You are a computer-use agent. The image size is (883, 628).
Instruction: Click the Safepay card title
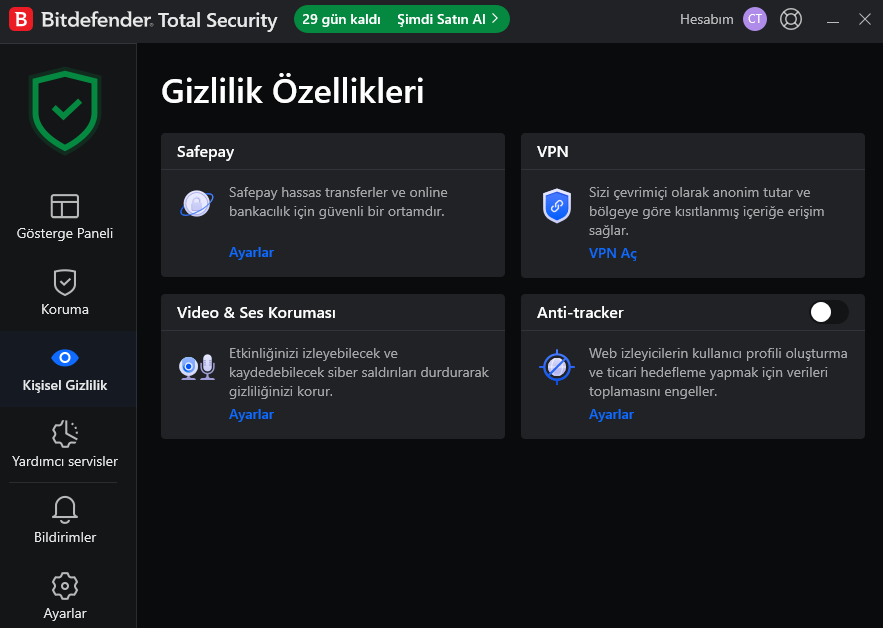click(x=205, y=152)
